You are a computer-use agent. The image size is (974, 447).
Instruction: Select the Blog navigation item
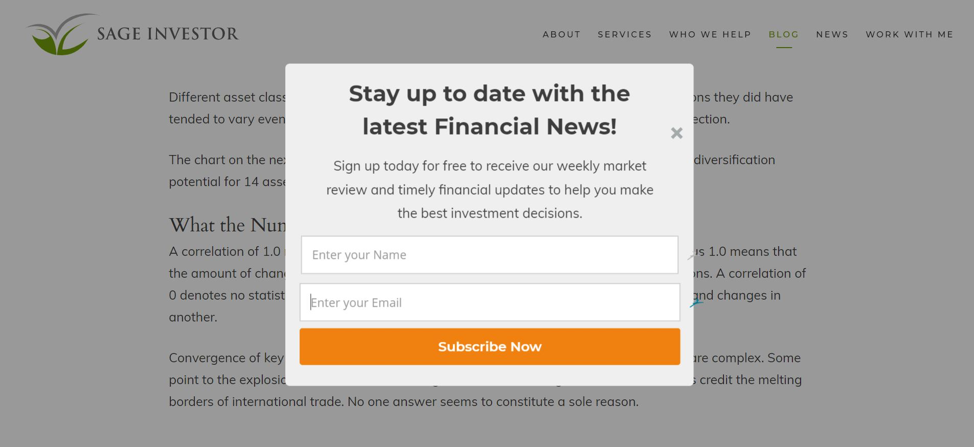click(783, 35)
